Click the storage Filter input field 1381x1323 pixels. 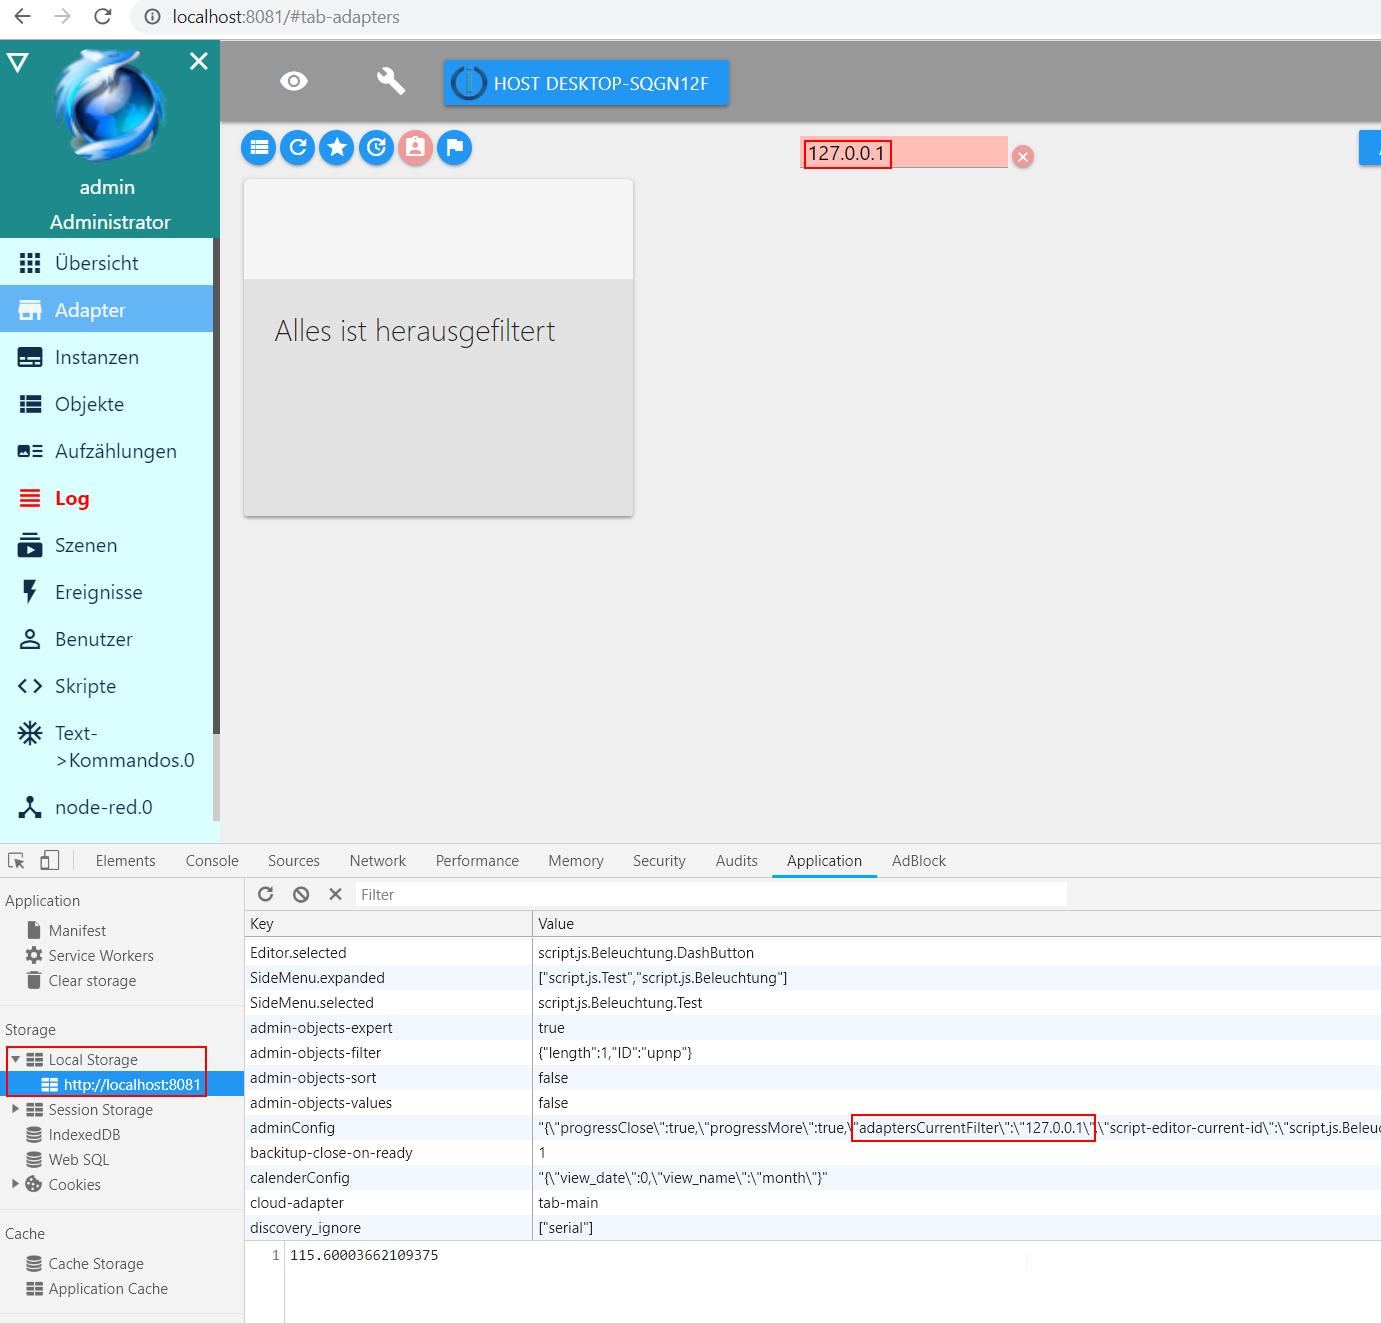[x=711, y=895]
